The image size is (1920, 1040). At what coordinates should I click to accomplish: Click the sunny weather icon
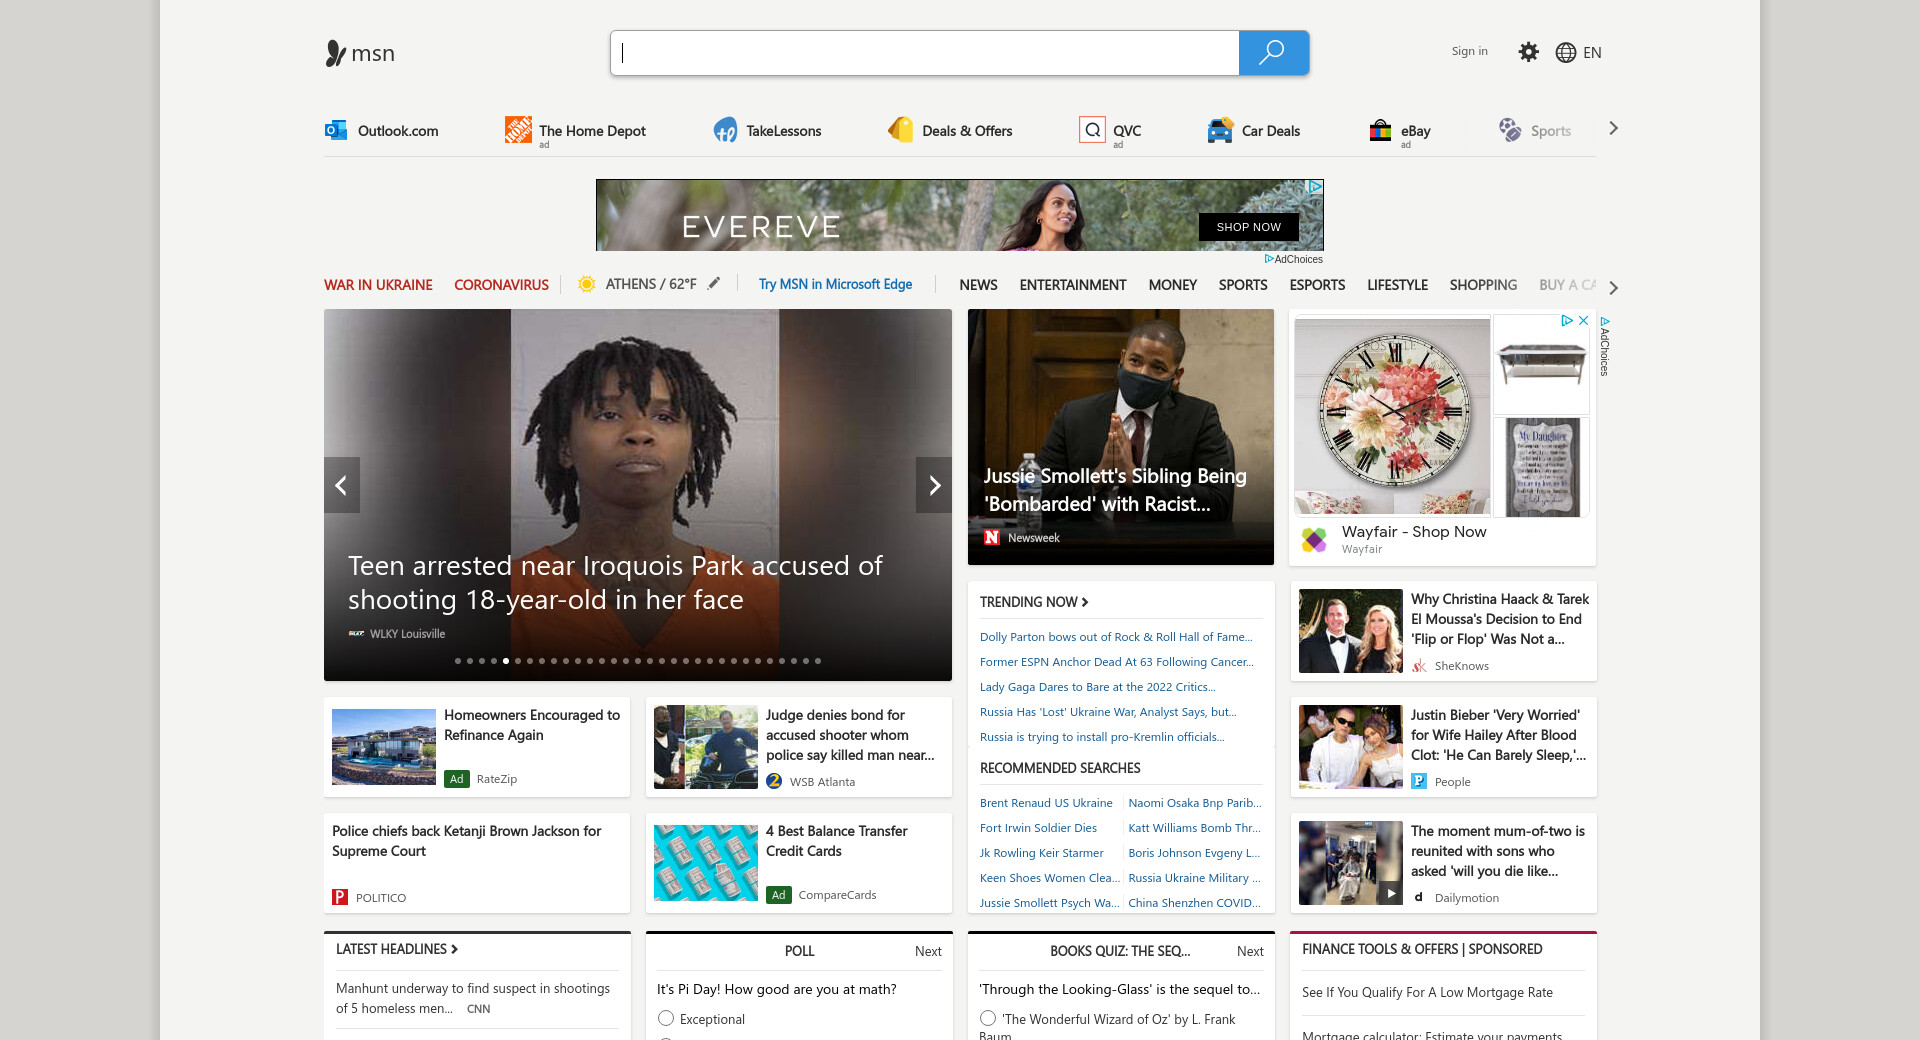[587, 284]
